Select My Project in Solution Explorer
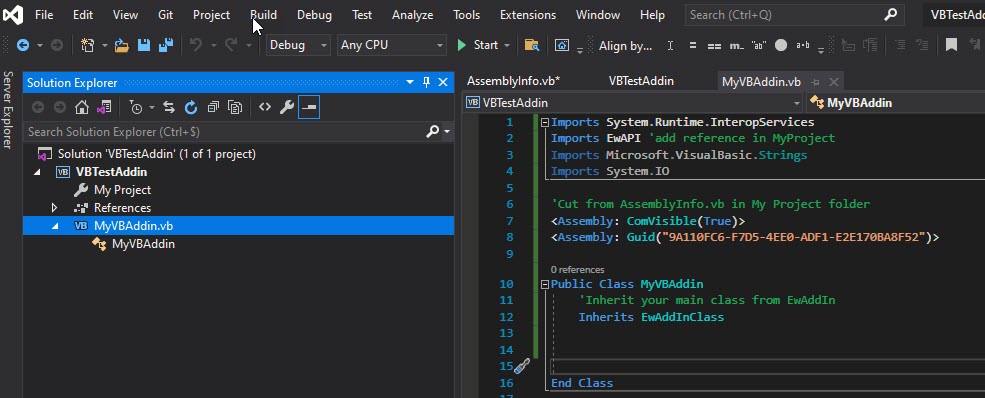This screenshot has width=985, height=398. pyautogui.click(x=122, y=190)
